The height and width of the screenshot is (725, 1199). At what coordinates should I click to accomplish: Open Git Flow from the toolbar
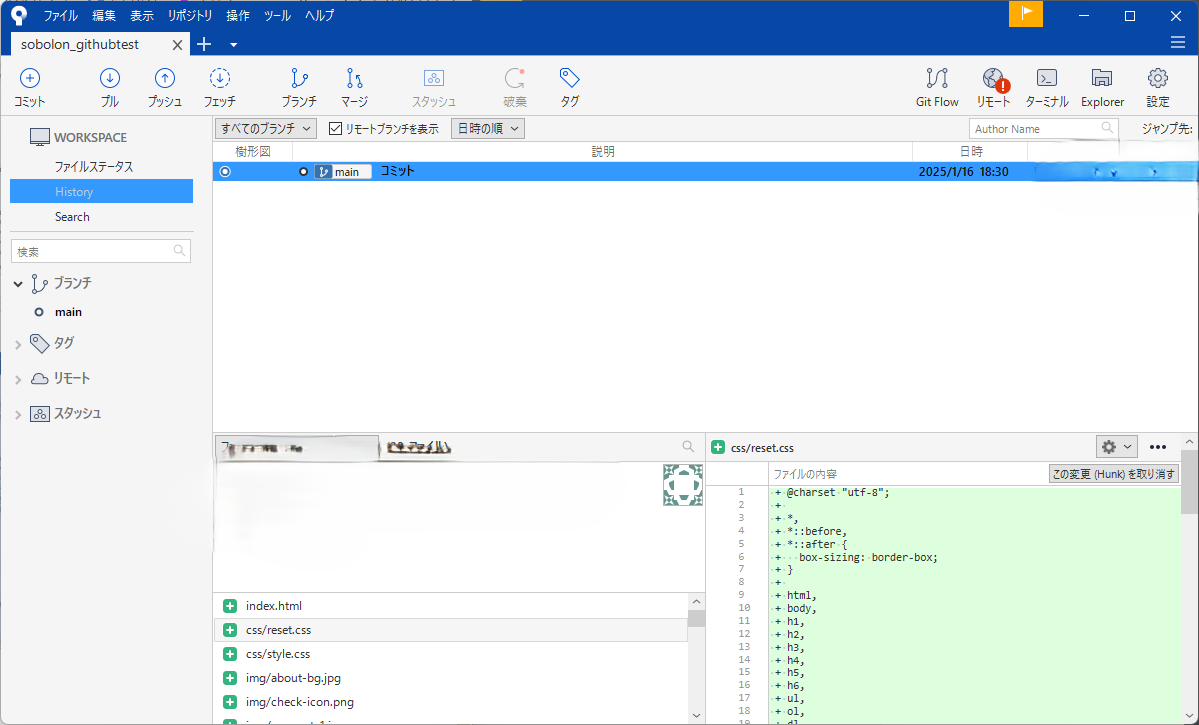[937, 86]
